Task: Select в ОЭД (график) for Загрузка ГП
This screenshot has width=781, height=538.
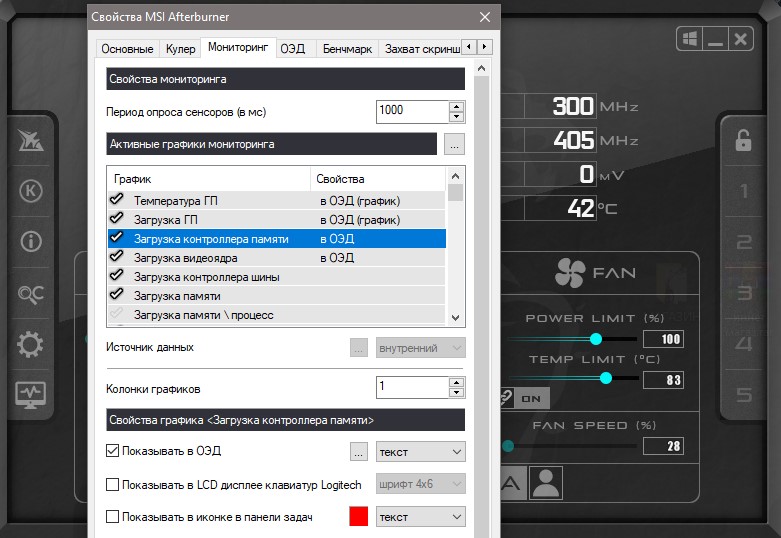Action: pyautogui.click(x=360, y=220)
